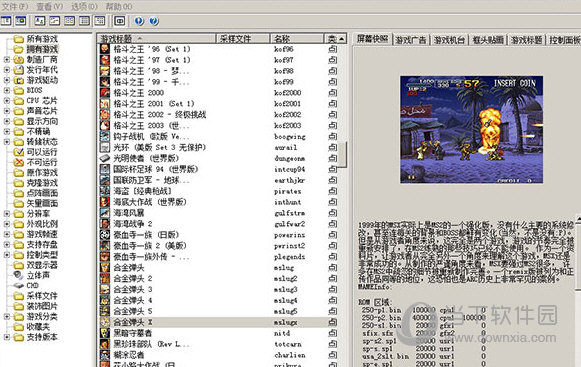The height and width of the screenshot is (367, 581).
Task: Sort by 采样文件 column header
Action: pos(243,39)
